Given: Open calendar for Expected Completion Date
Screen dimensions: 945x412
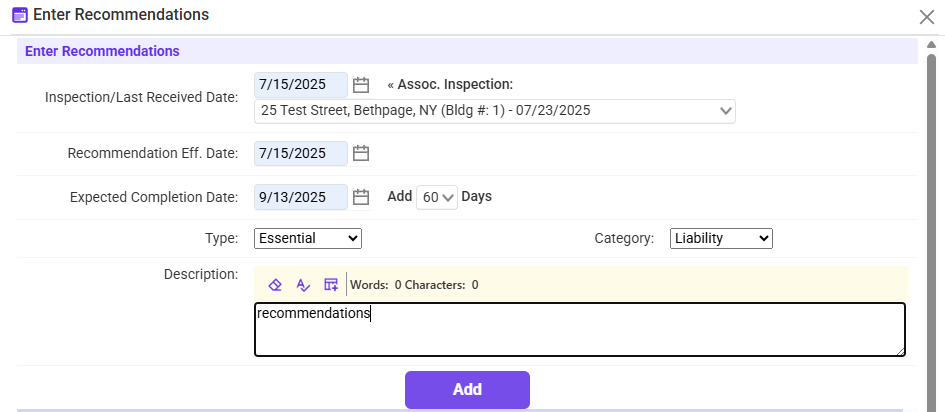Looking at the screenshot, I should point(361,197).
